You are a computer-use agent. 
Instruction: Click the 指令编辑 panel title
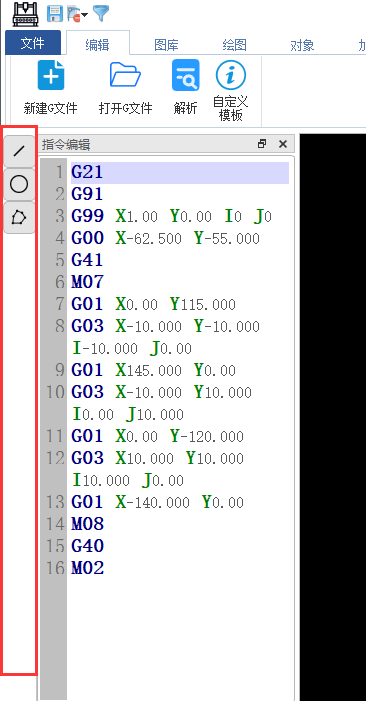tap(66, 144)
